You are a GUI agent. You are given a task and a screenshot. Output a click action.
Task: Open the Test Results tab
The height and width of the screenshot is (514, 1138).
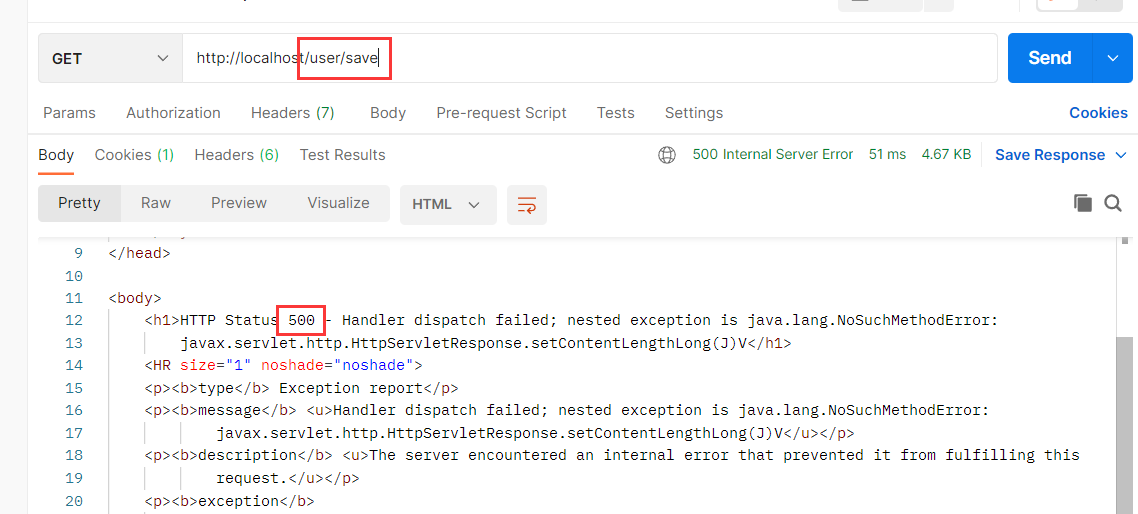[342, 155]
